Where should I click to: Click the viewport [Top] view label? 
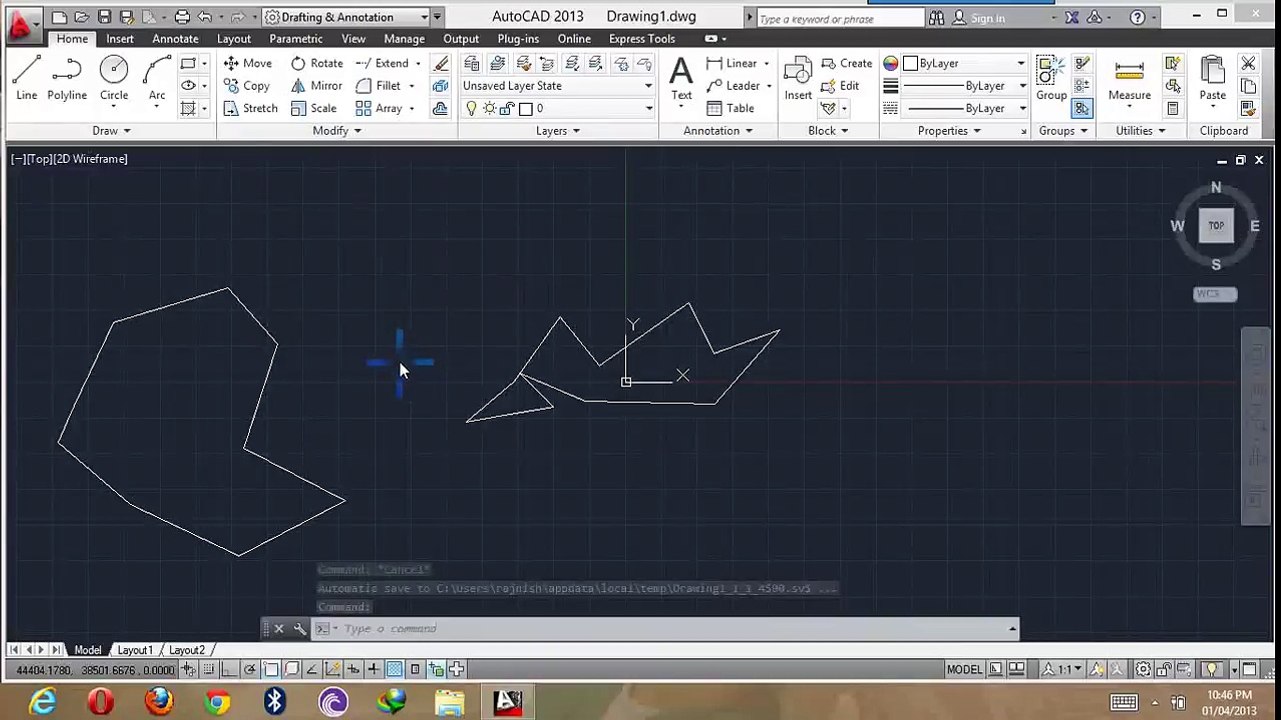[x=39, y=159]
